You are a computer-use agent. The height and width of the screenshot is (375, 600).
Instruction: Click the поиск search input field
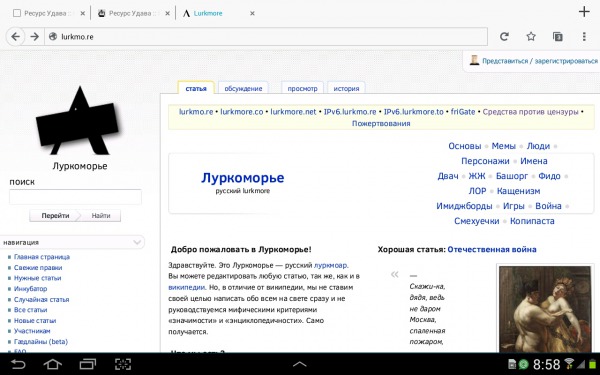tap(75, 197)
